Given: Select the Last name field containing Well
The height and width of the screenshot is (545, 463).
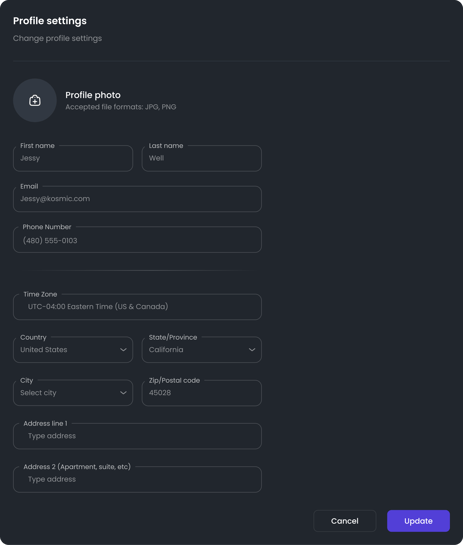Looking at the screenshot, I should (202, 158).
